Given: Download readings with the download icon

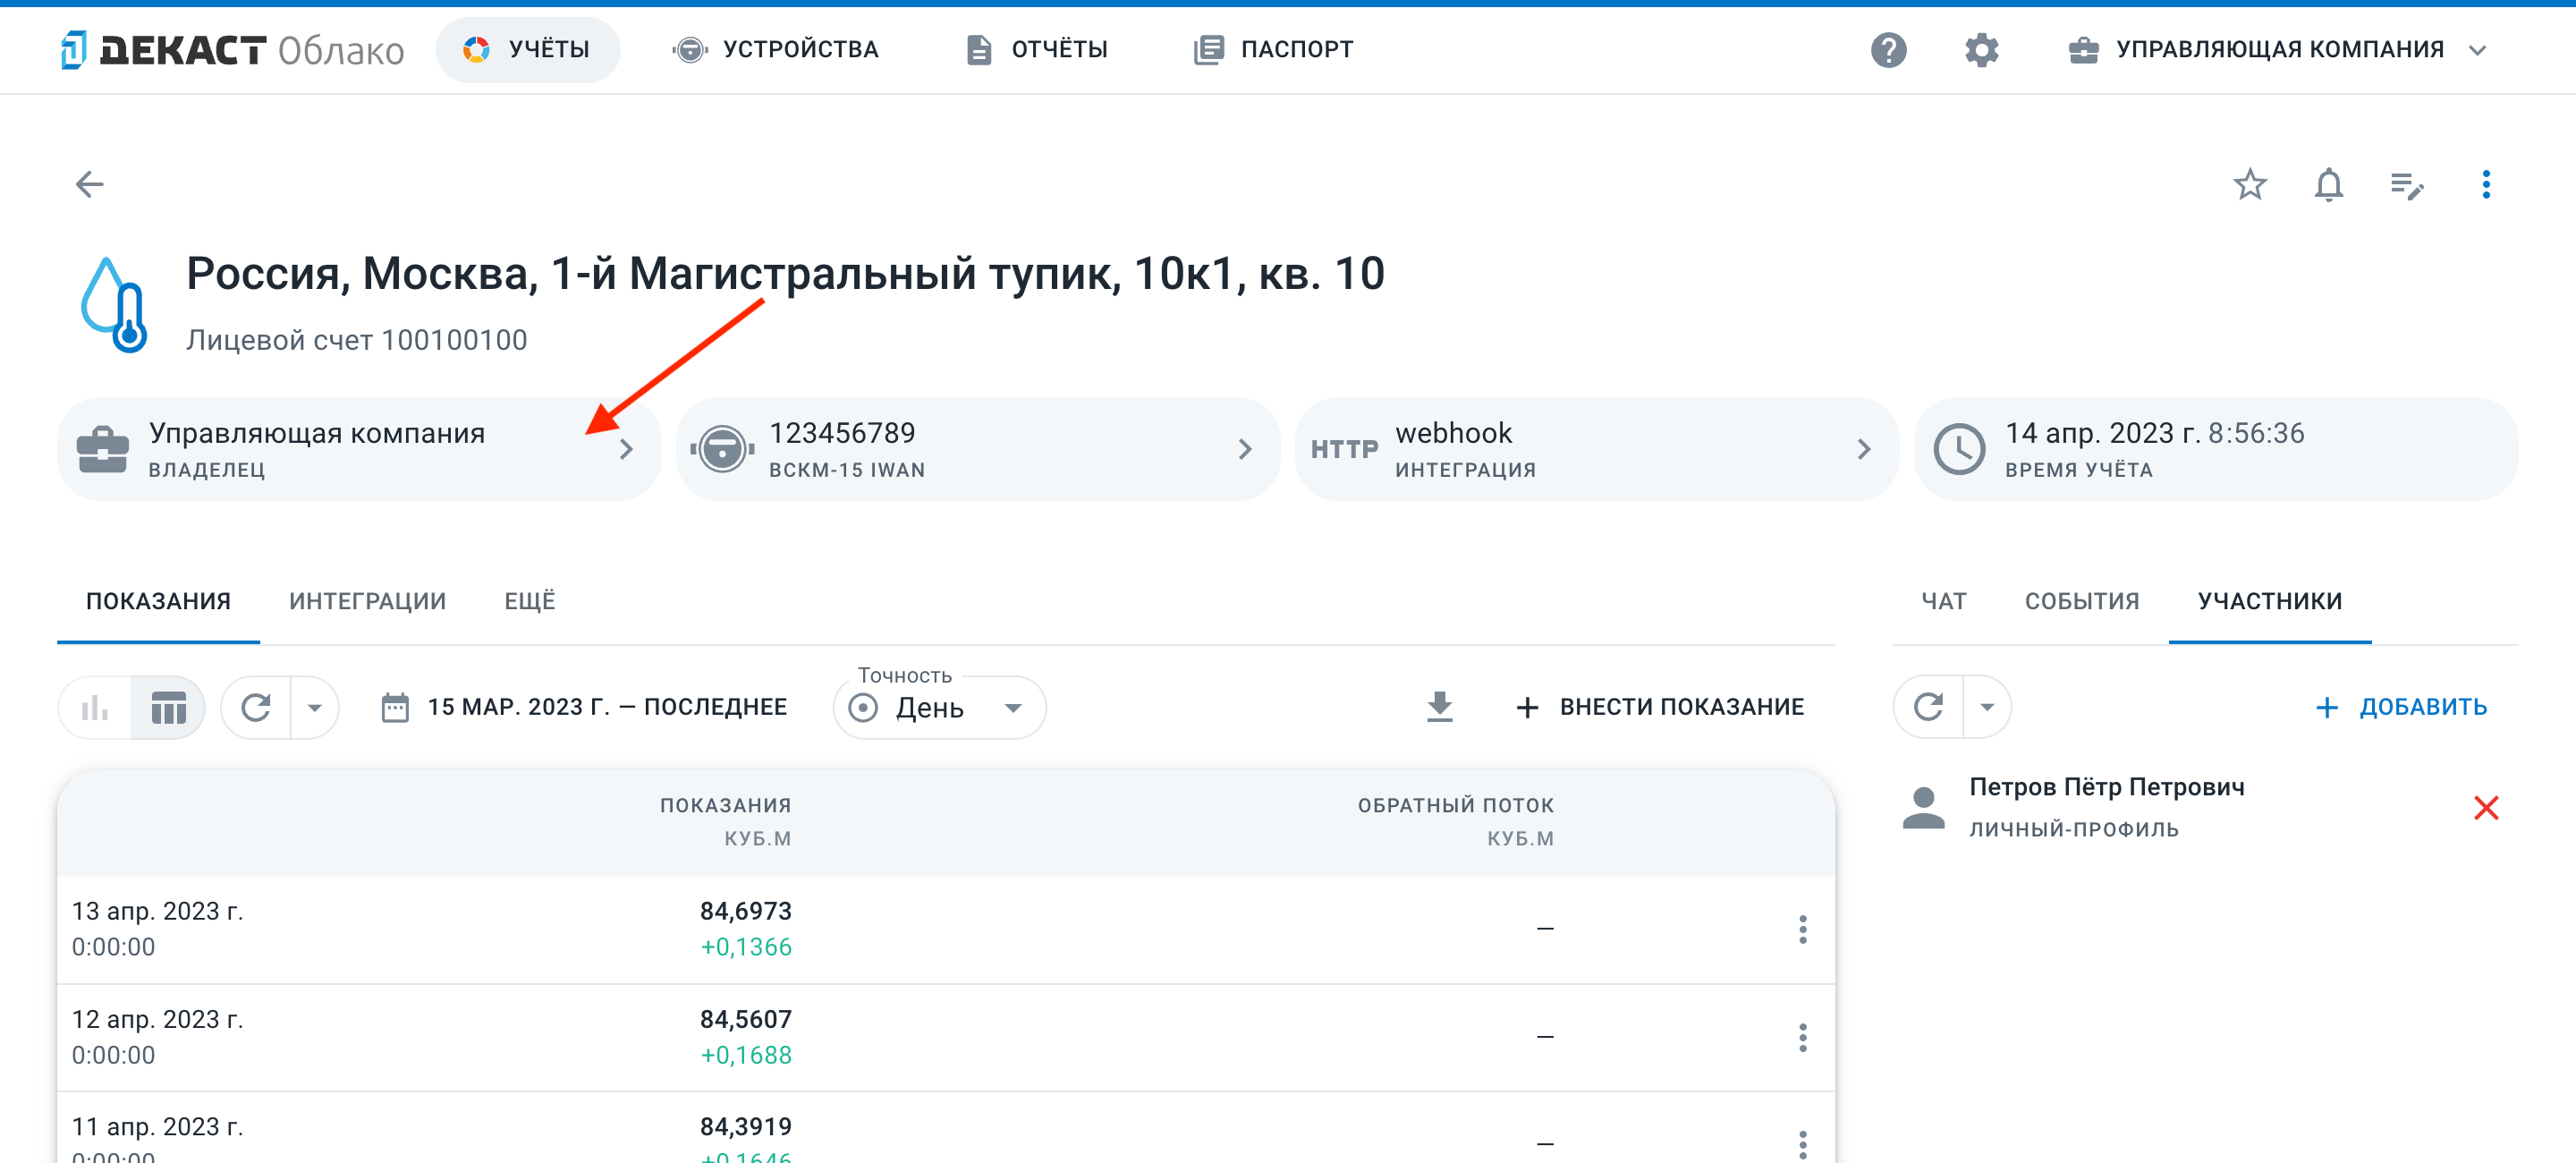Looking at the screenshot, I should [x=1439, y=707].
